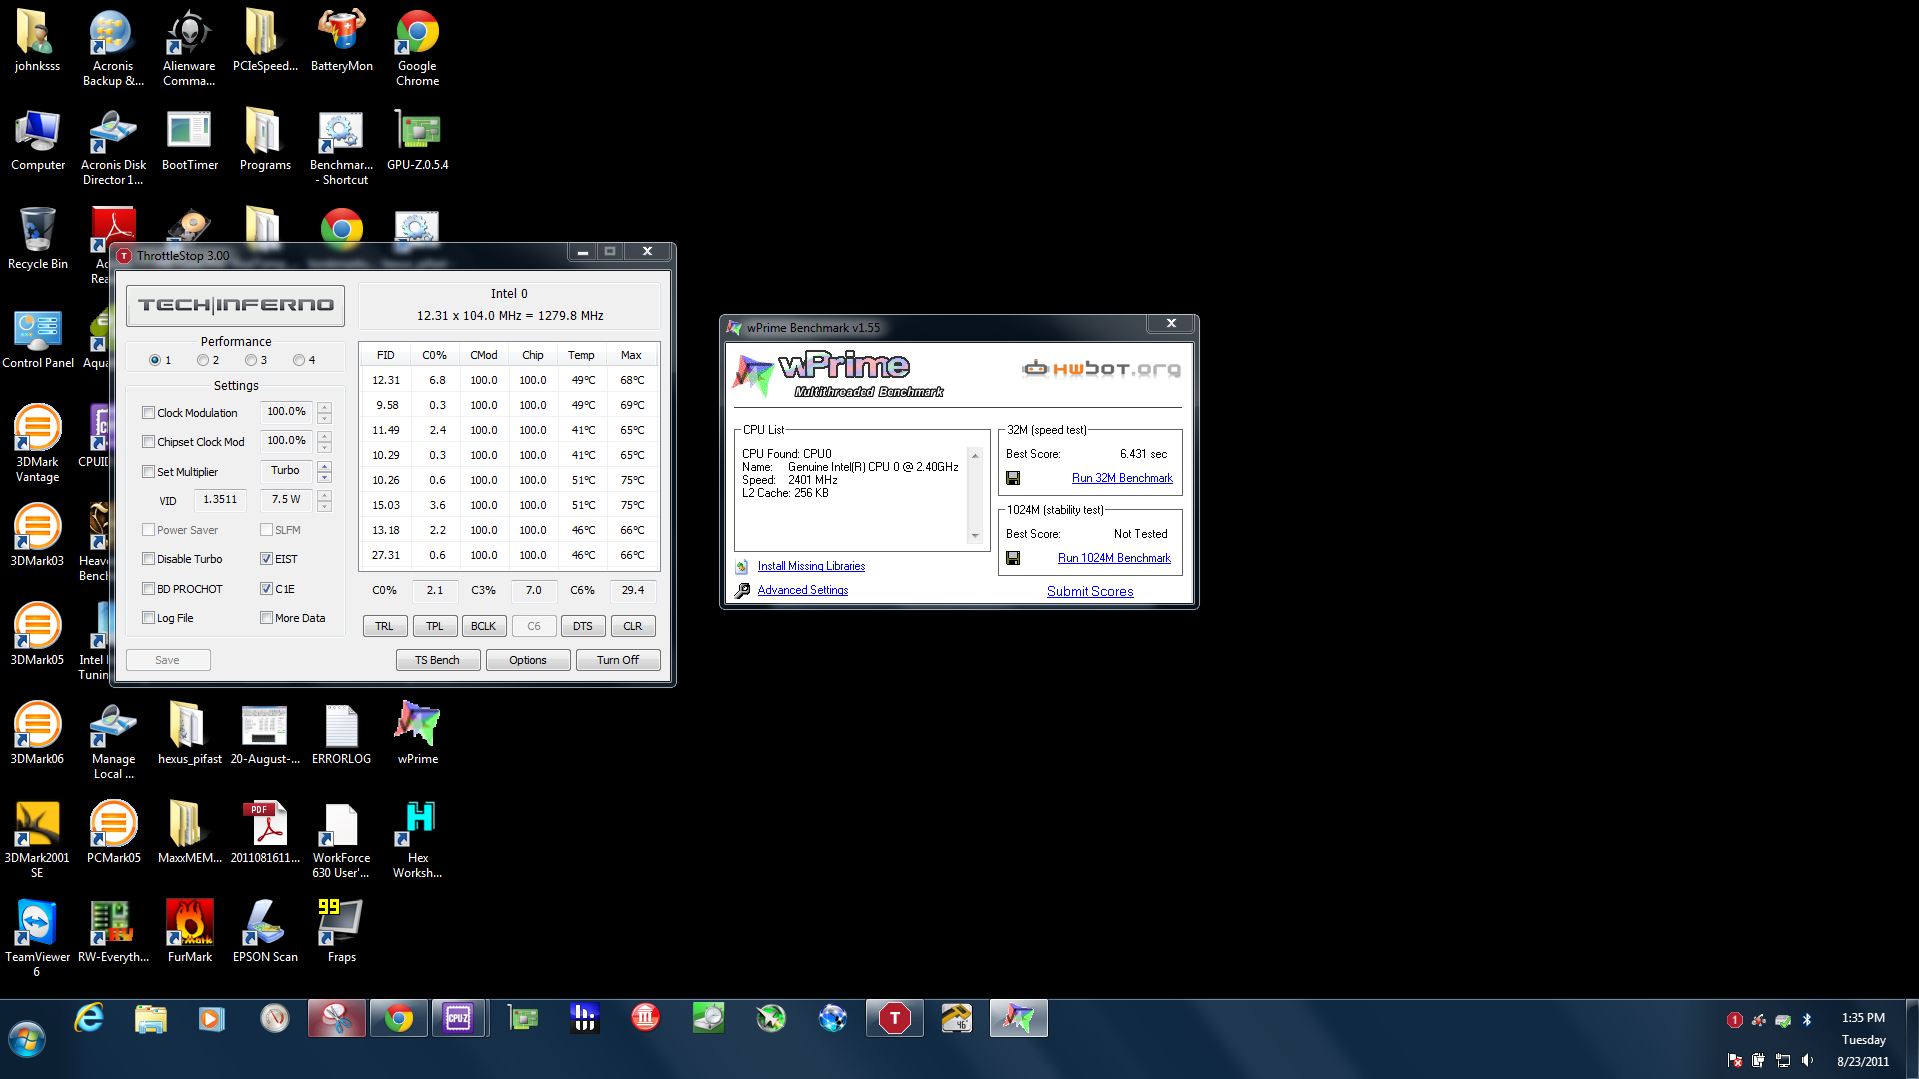Lower the Set Multiplier value
The height and width of the screenshot is (1079, 1919).
[324, 477]
